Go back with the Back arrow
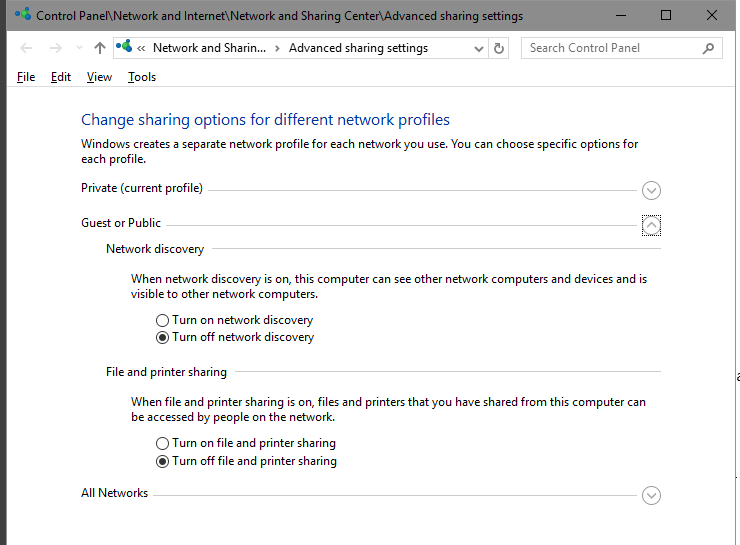This screenshot has height=545, width=740. pos(26,48)
